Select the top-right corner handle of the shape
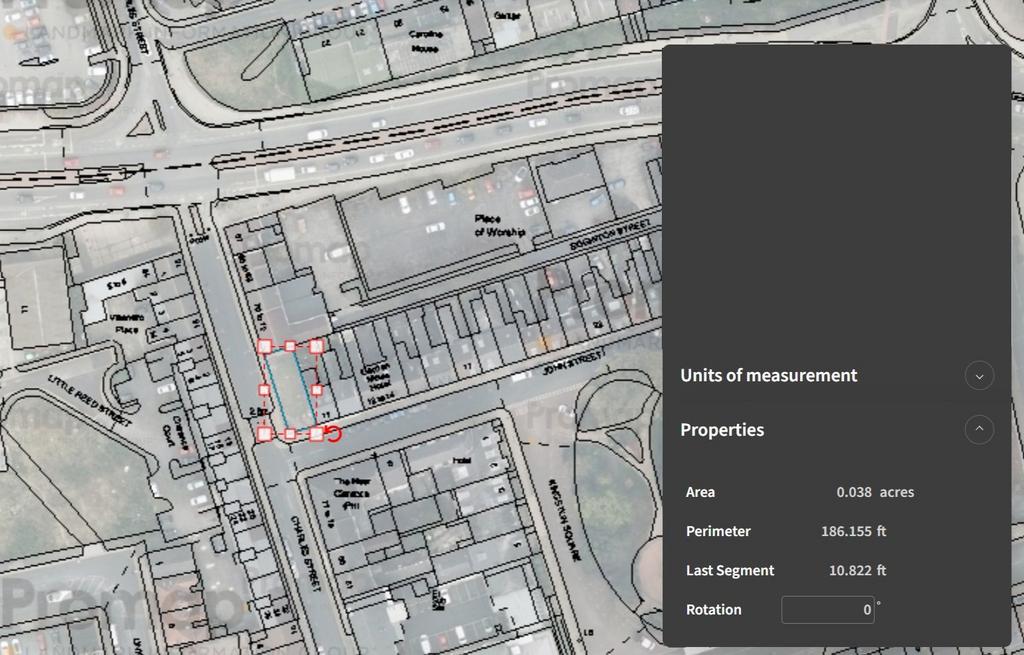Viewport: 1024px width, 655px height. pyautogui.click(x=316, y=346)
